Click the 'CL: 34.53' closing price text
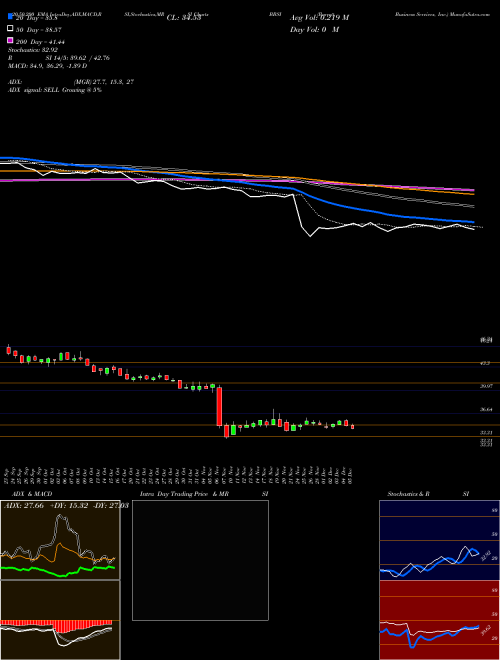Screen dimensions: 500x660 coord(184,18)
